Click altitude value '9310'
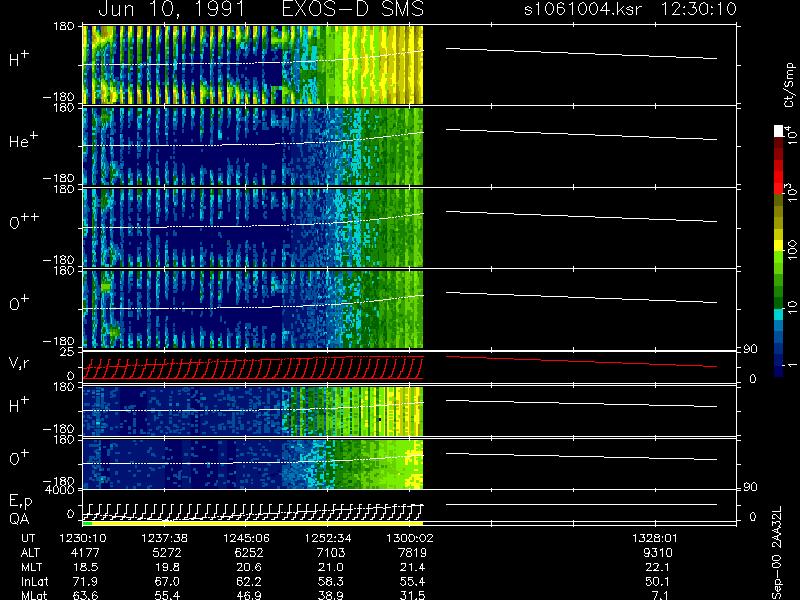 [x=658, y=553]
